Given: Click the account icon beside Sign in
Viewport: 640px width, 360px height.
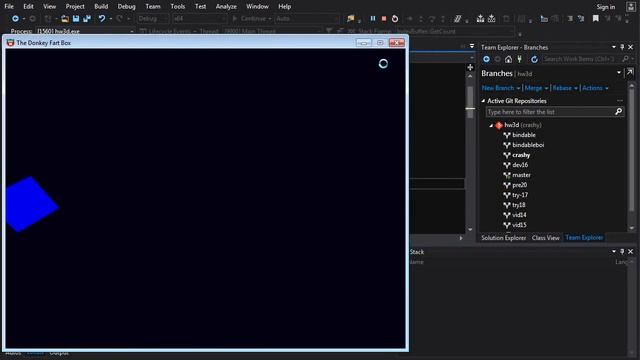Looking at the screenshot, I should [x=631, y=7].
